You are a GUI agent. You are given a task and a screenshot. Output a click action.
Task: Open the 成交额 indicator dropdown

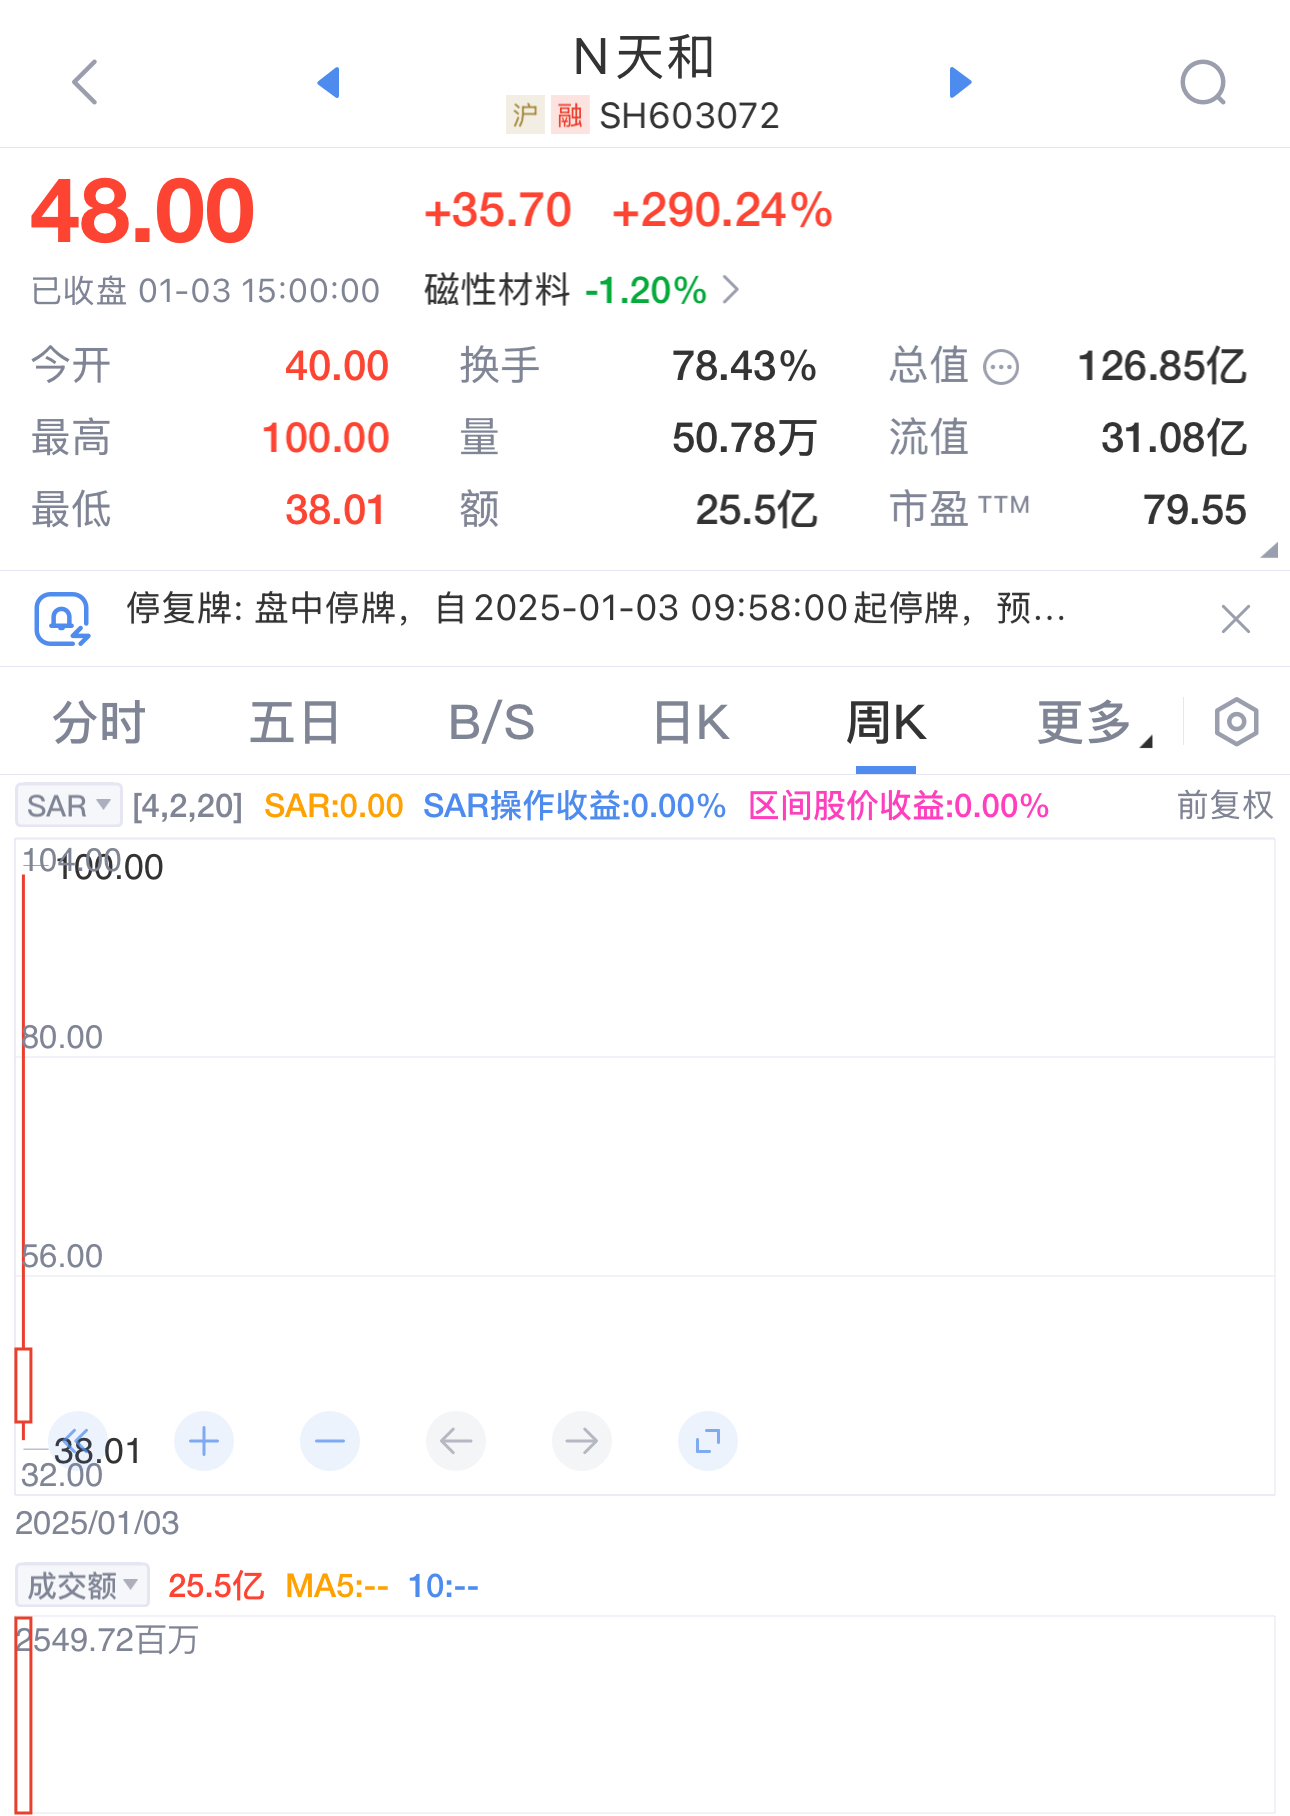pyautogui.click(x=82, y=1585)
